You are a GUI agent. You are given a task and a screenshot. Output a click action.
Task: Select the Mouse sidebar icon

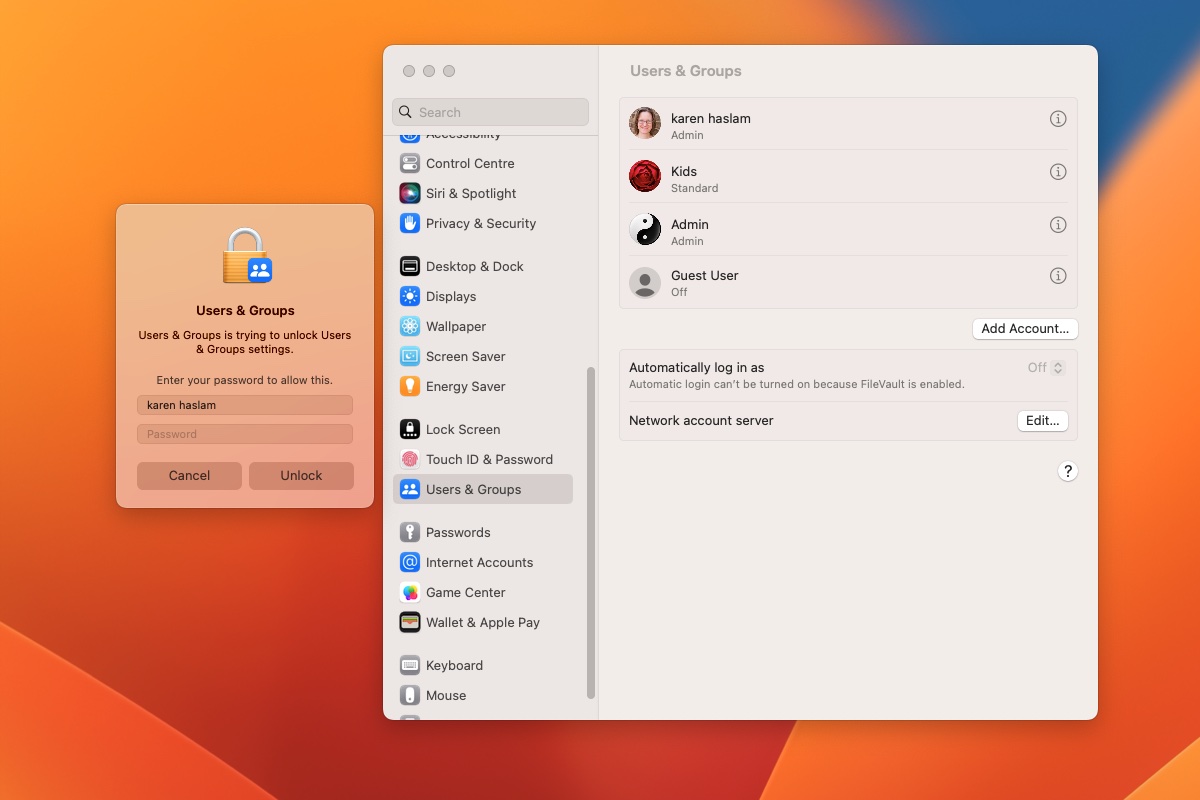tap(410, 695)
